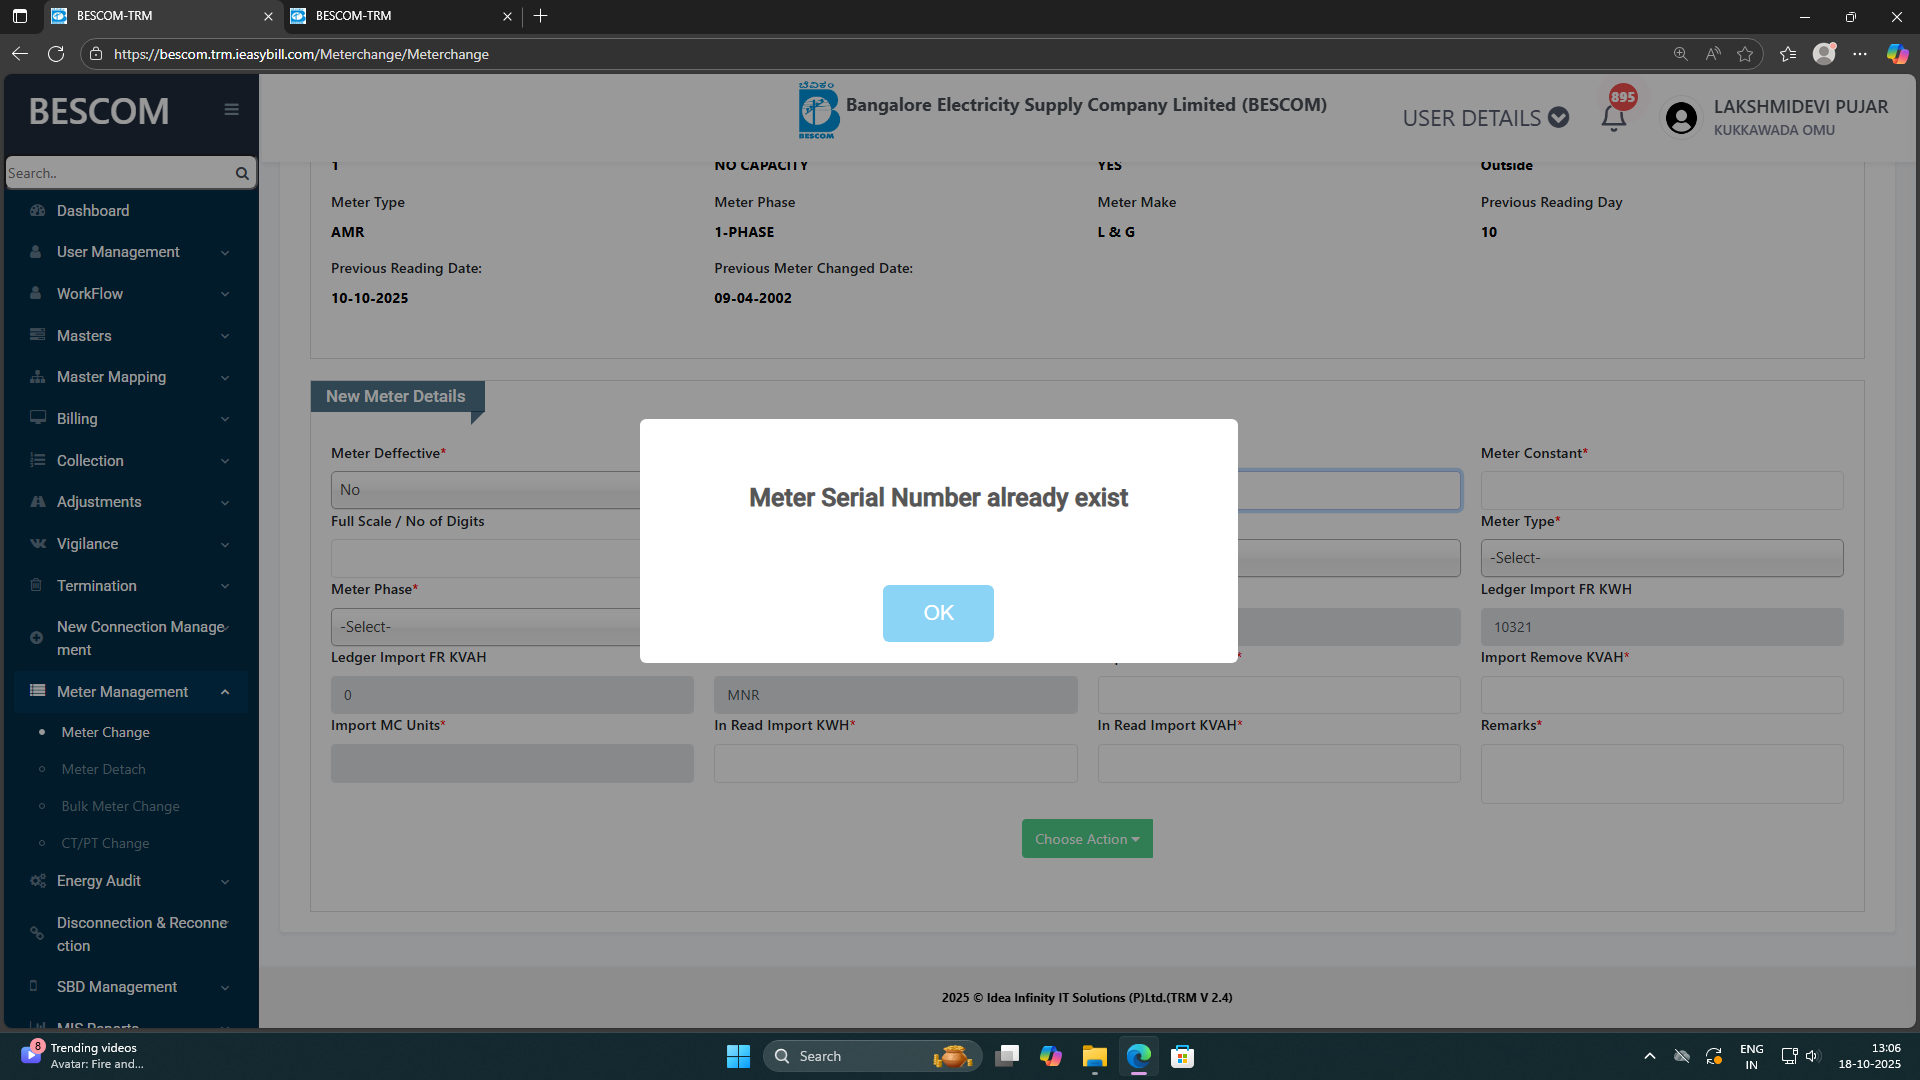Refresh the browser page
Image resolution: width=1920 pixels, height=1080 pixels.
click(56, 54)
